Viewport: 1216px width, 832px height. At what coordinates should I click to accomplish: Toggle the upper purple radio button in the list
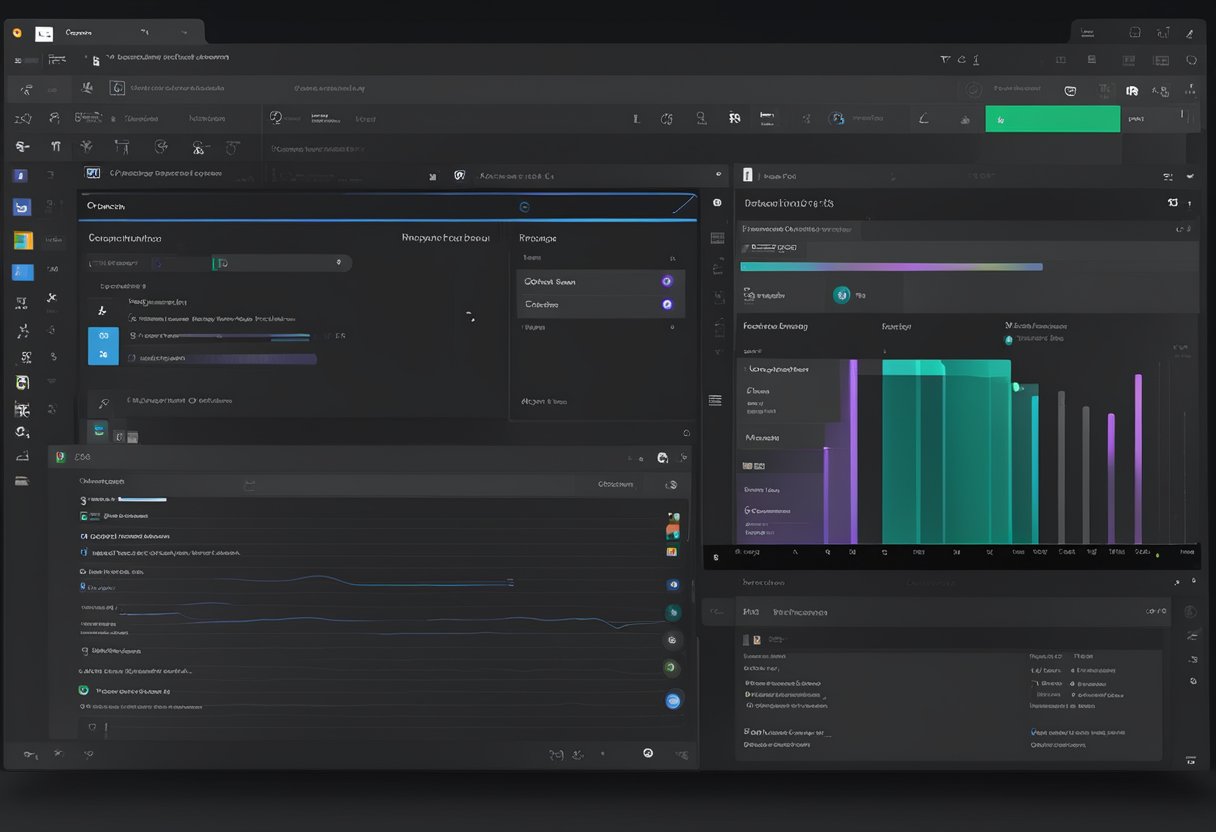(x=667, y=282)
